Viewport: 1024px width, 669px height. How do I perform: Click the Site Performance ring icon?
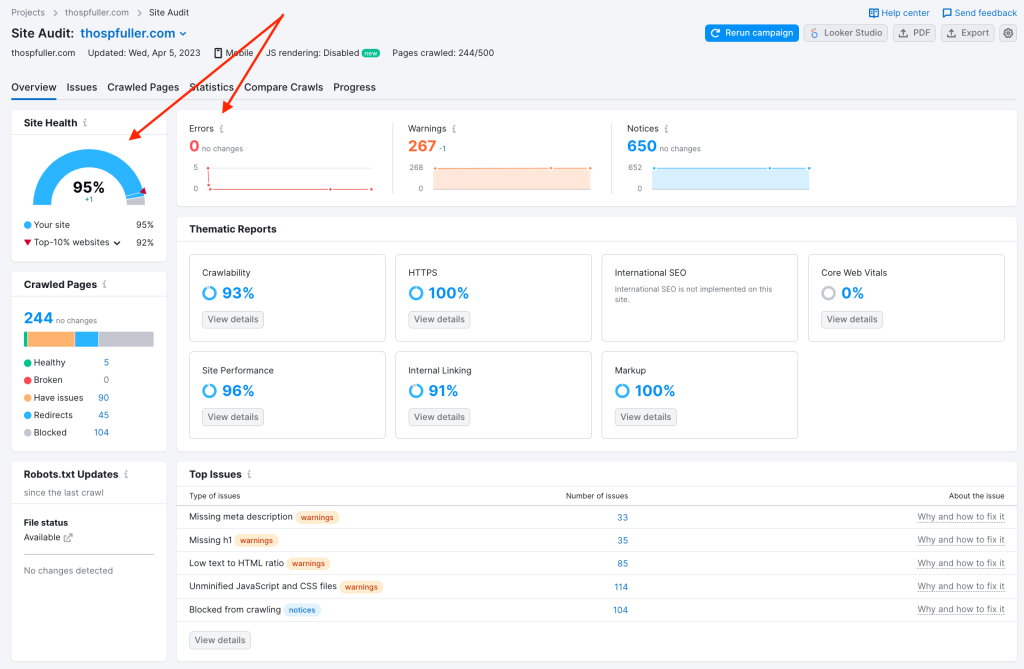(x=209, y=391)
